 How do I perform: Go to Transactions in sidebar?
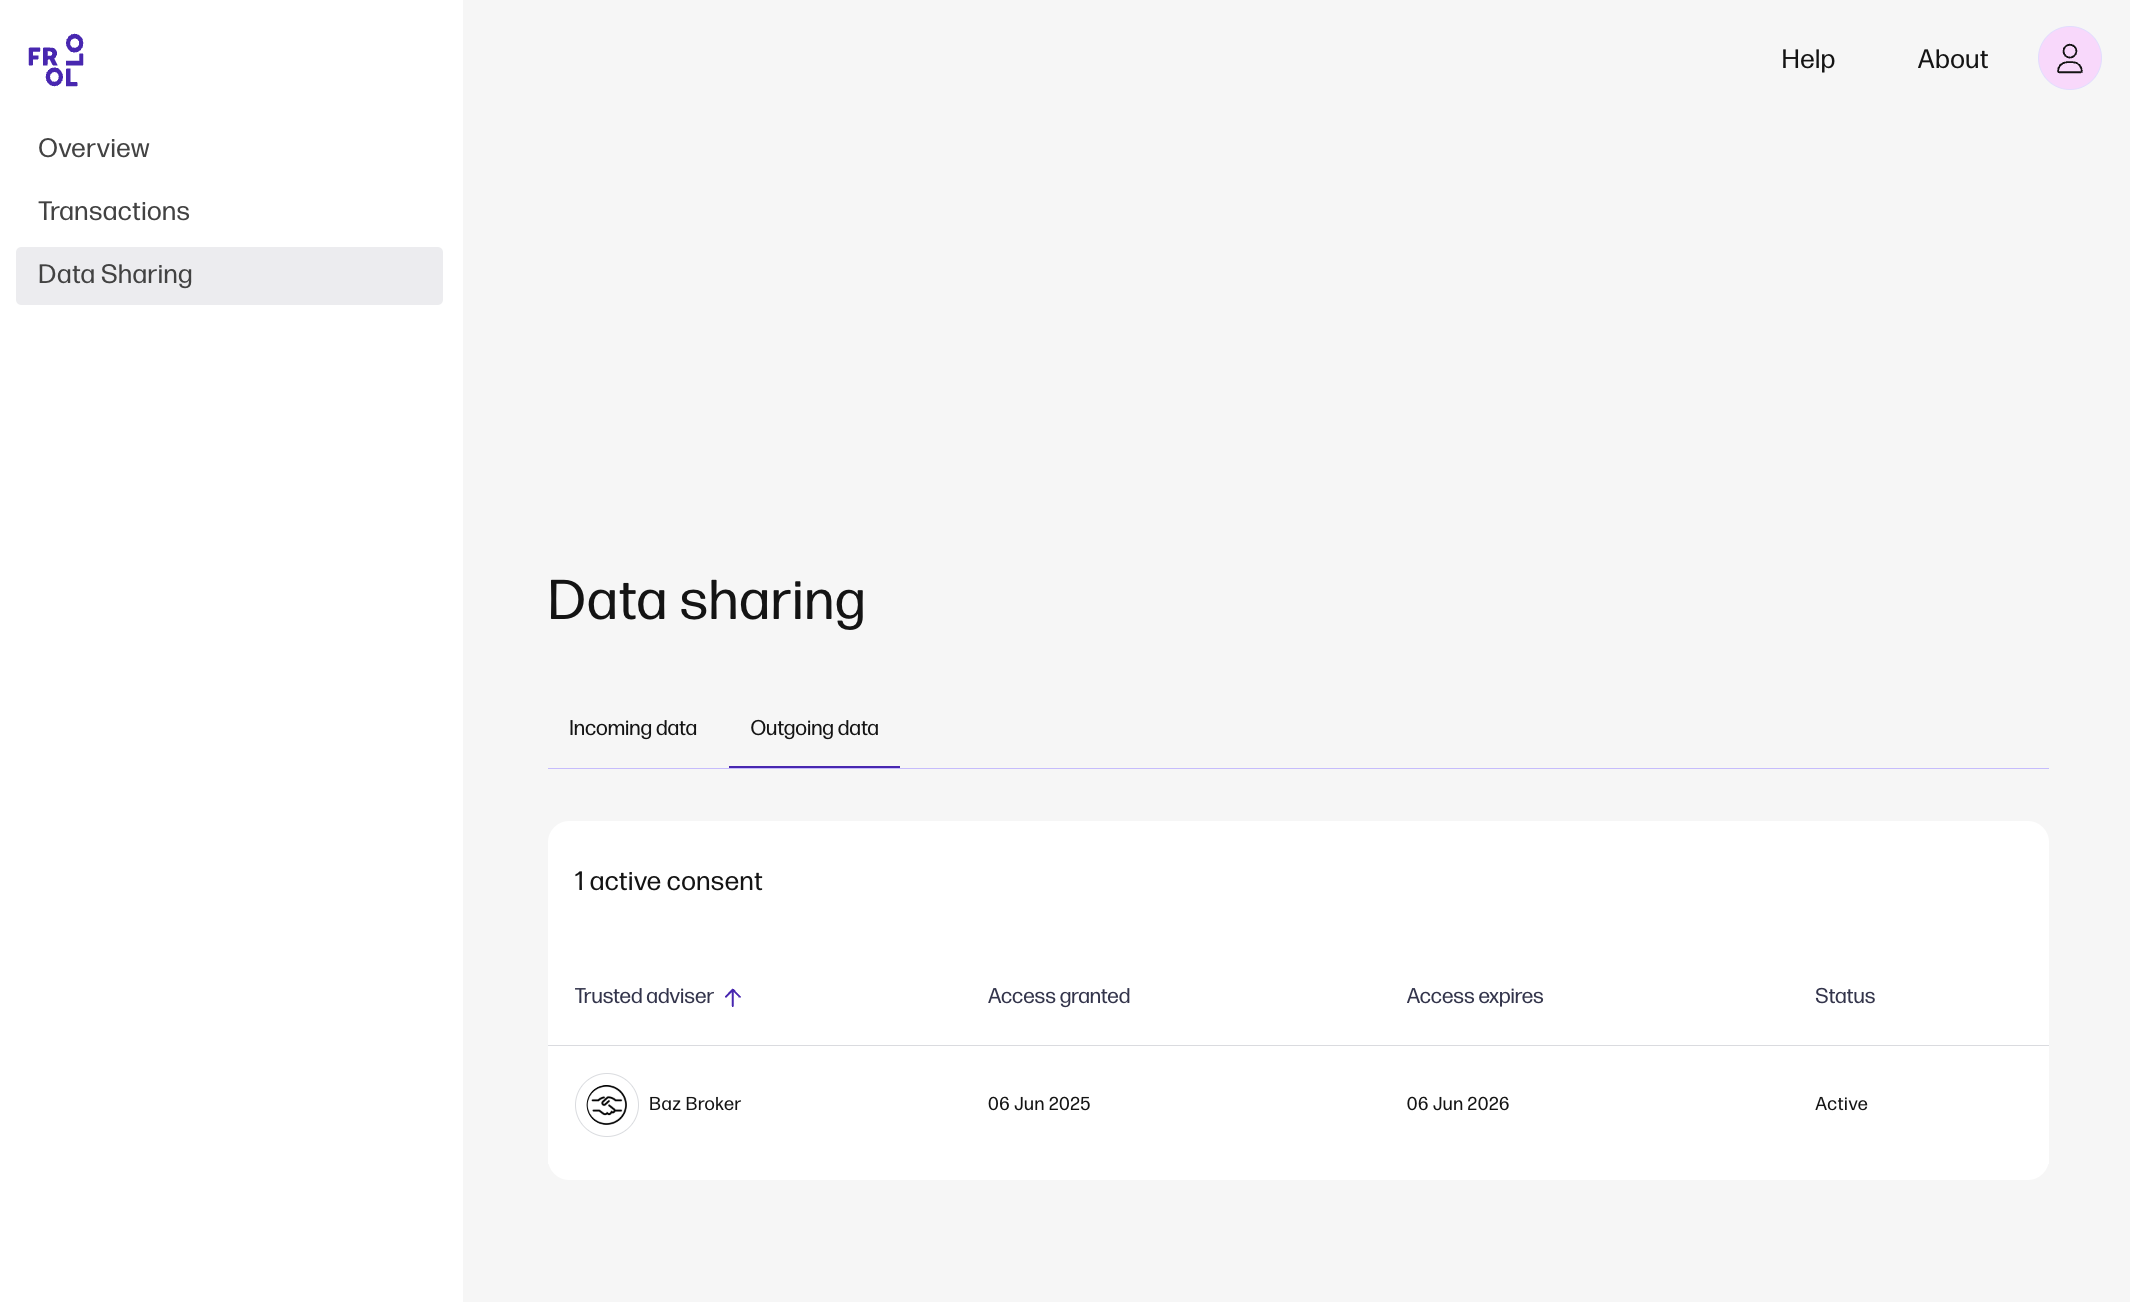pyautogui.click(x=114, y=211)
